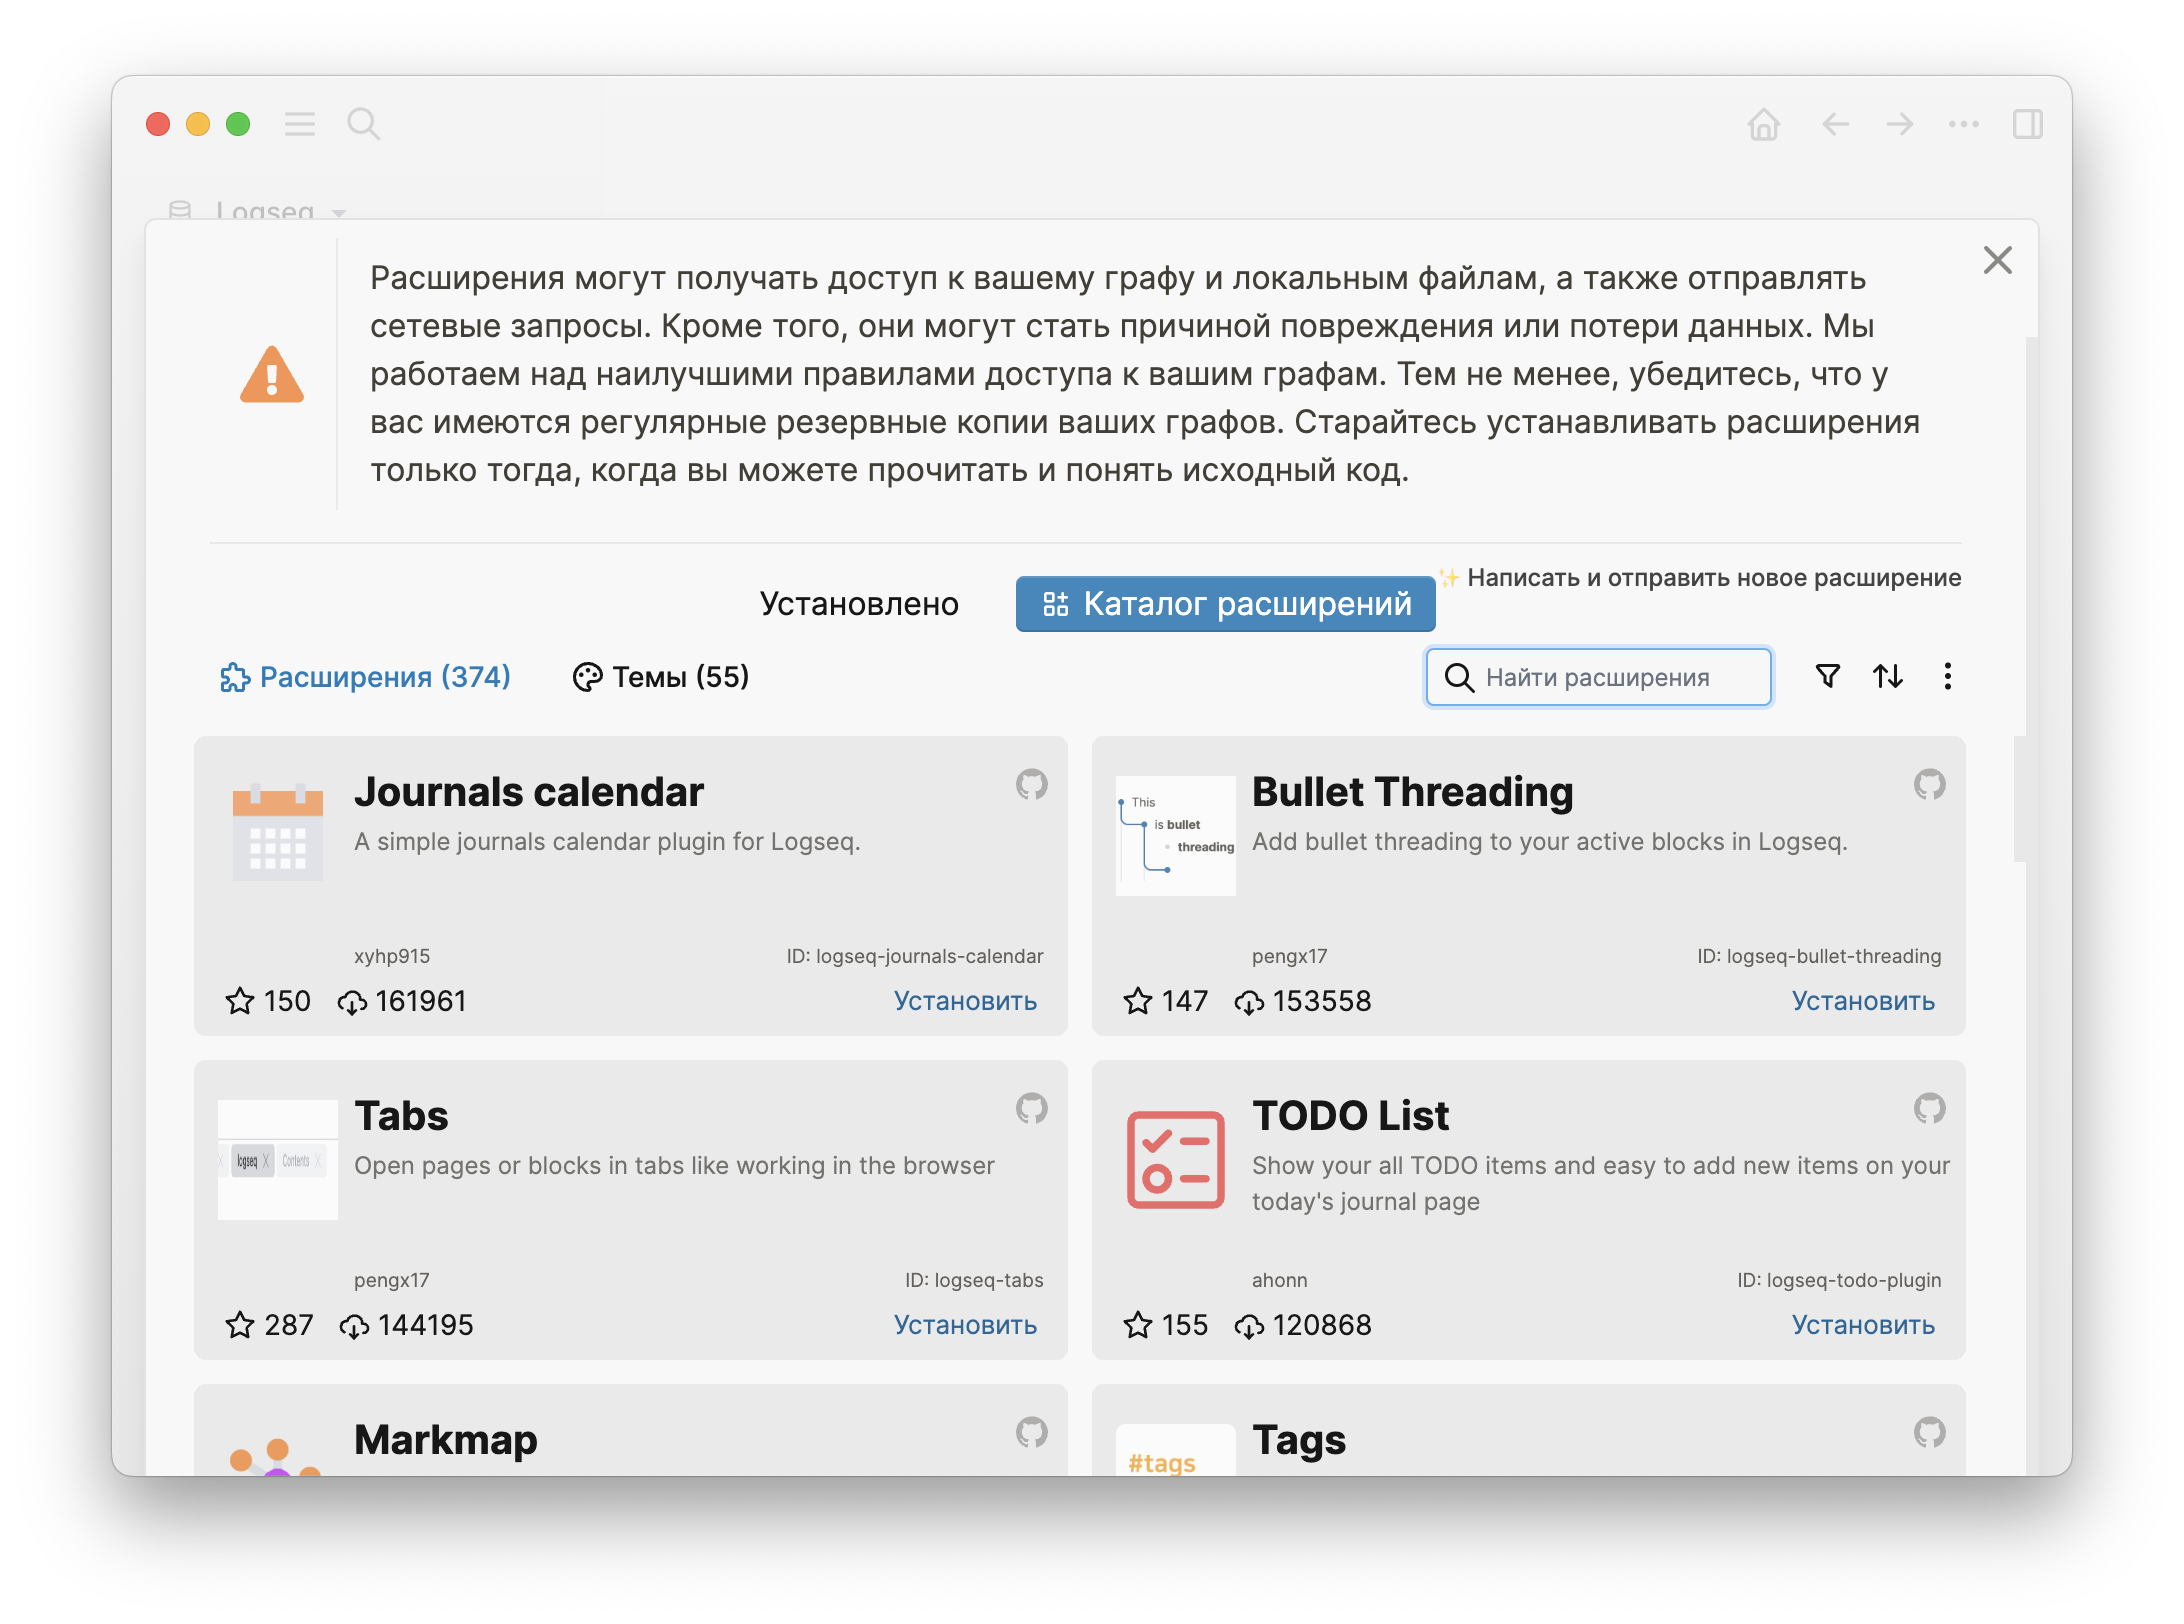This screenshot has height=1624, width=2184.
Task: Click Установить for Journals calendar
Action: point(965,1001)
